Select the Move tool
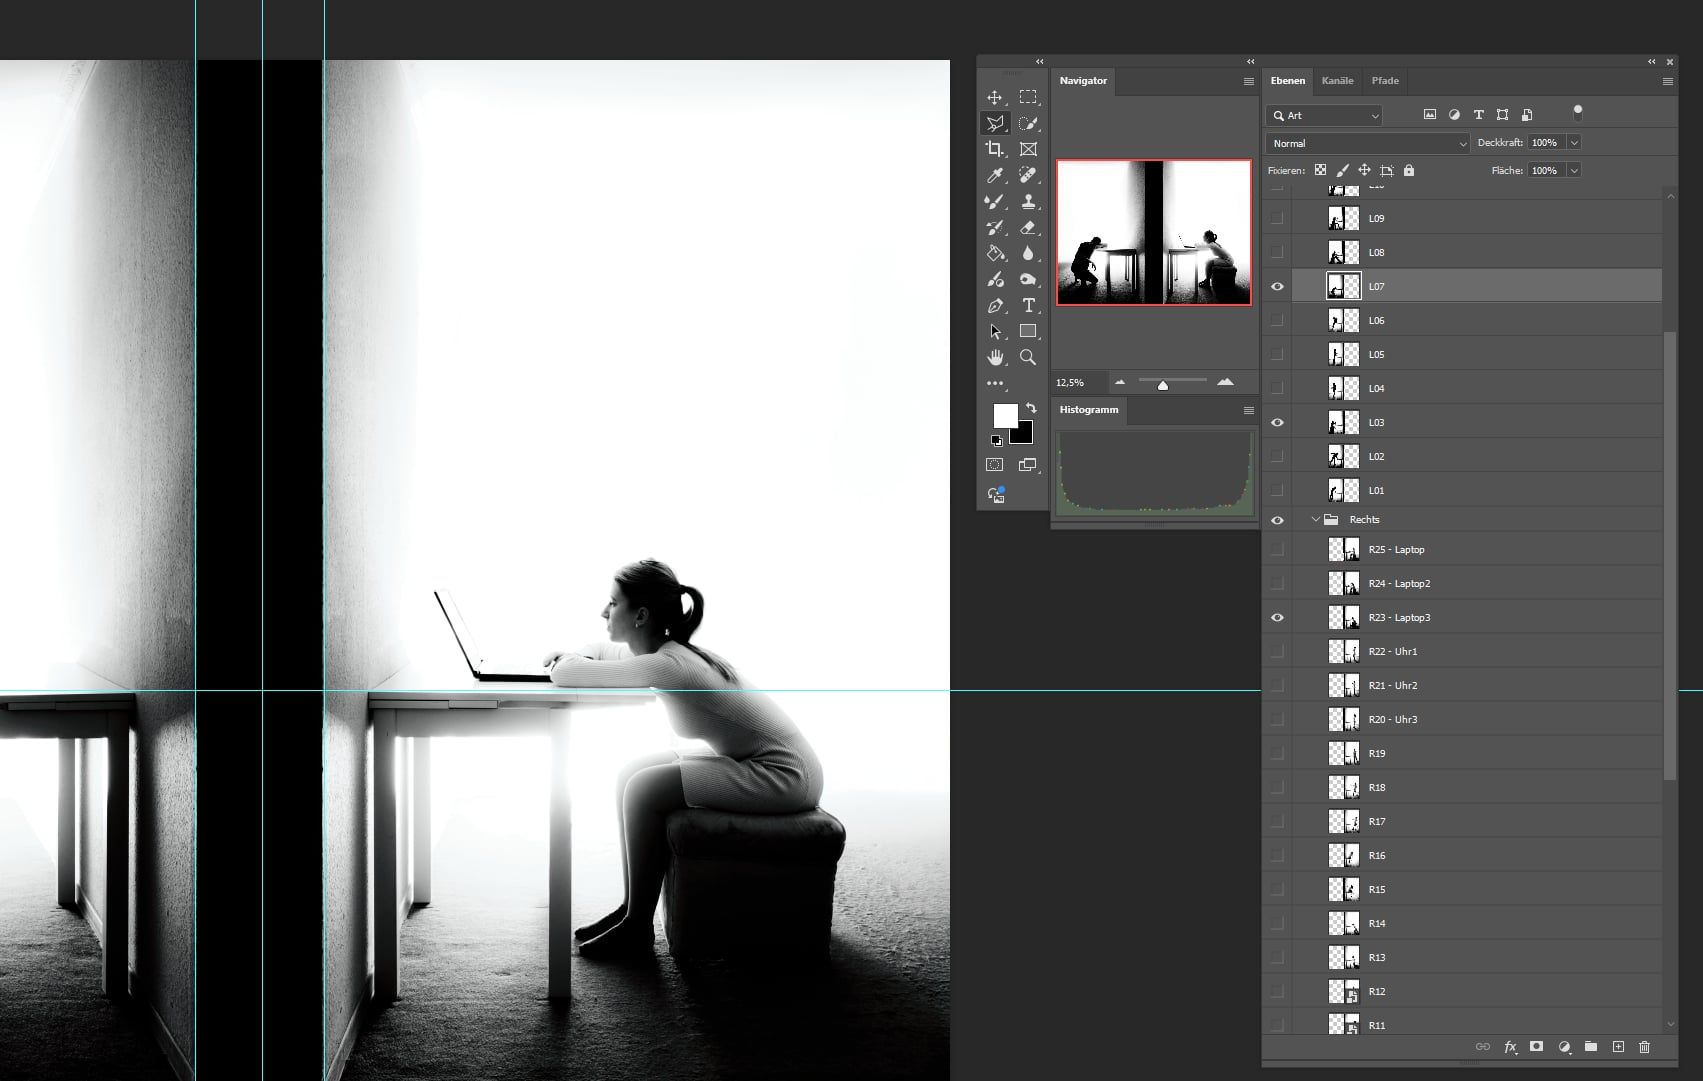Screen dimensions: 1703x1081 pyautogui.click(x=995, y=97)
